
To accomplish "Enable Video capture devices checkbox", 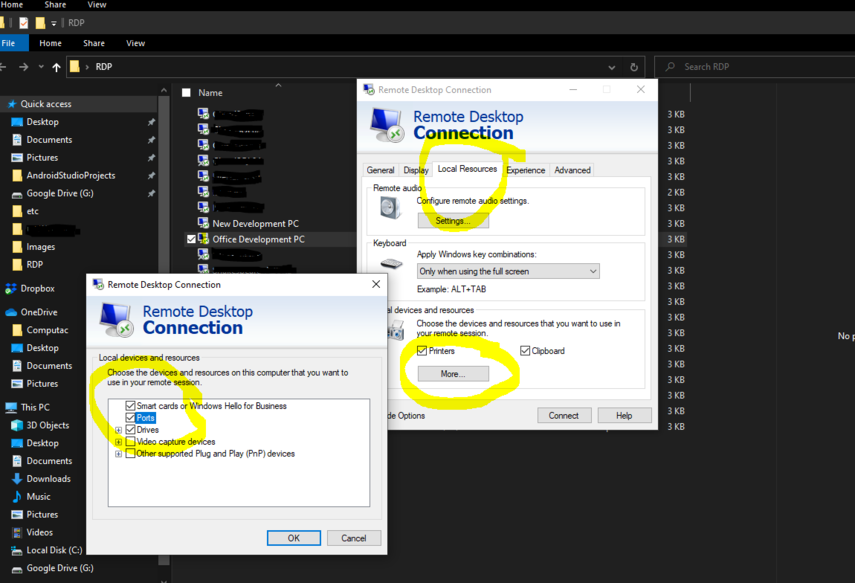I will 130,441.
